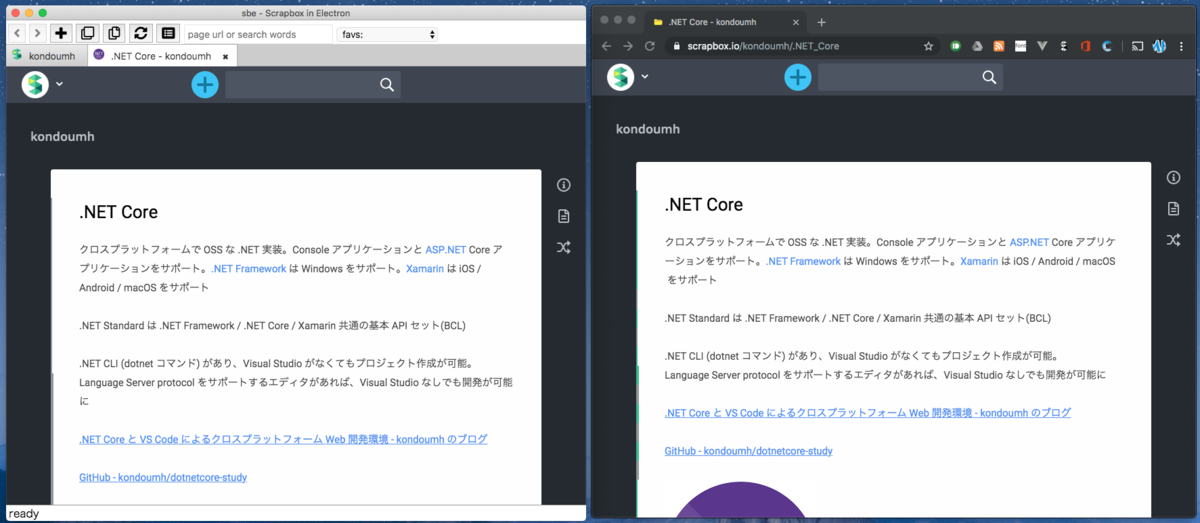This screenshot has width=1200, height=523.
Task: Open page info icon in Chrome window
Action: tap(1174, 178)
